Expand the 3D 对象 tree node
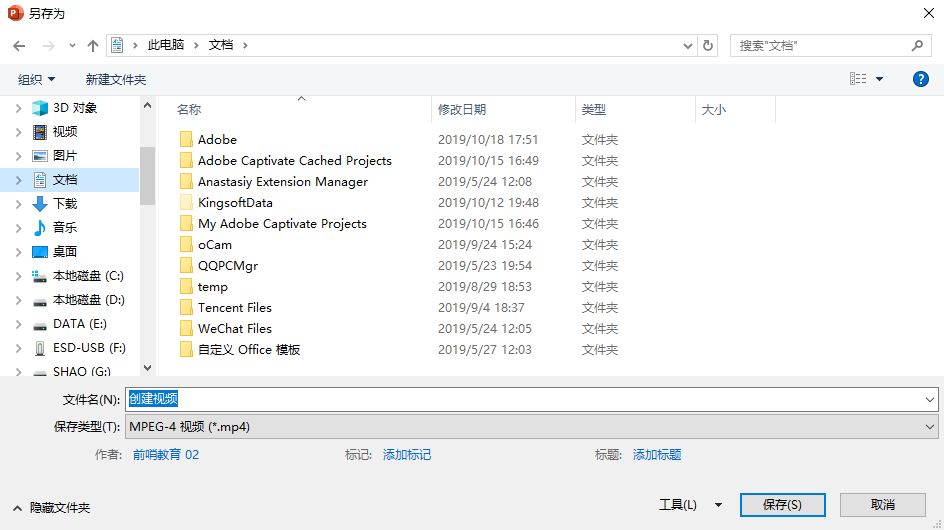Viewport: 944px width, 530px height. click(18, 108)
